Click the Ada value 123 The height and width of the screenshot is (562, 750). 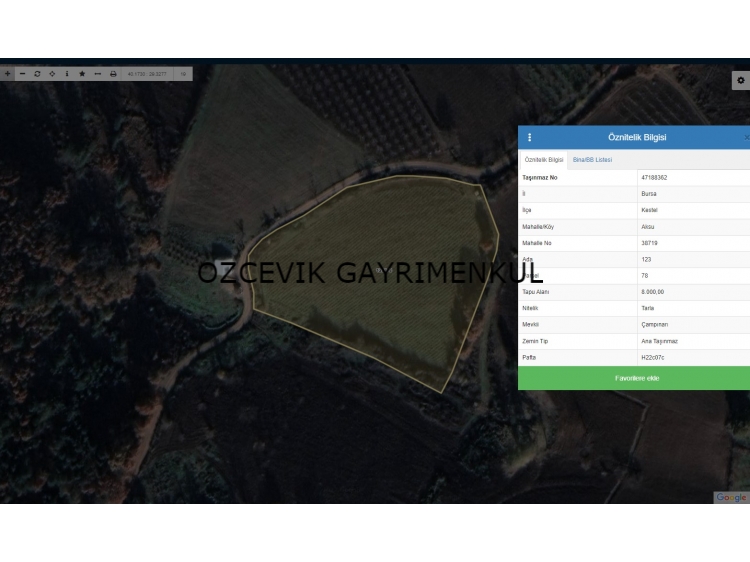click(x=646, y=259)
